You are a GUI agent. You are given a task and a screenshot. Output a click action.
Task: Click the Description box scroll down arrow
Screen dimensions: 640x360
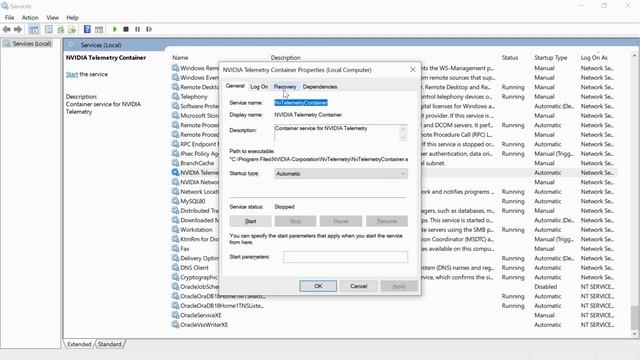403,138
